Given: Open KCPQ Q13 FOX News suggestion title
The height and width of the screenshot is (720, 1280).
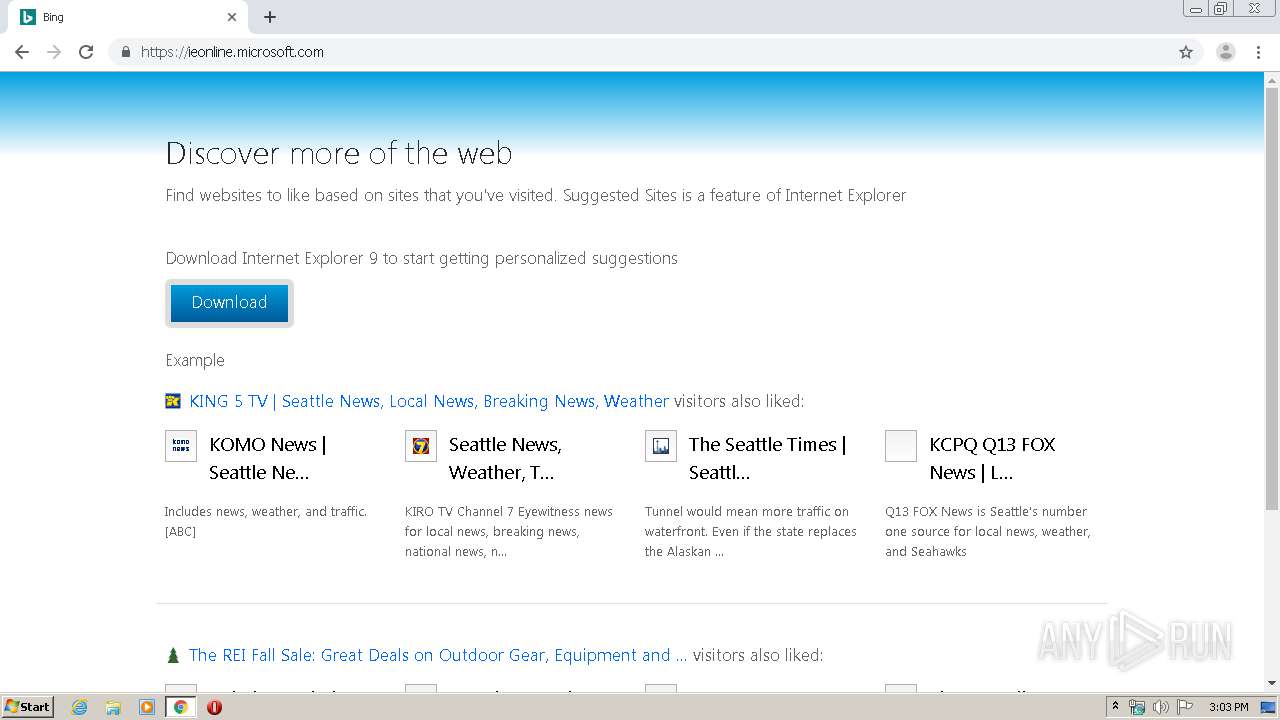Looking at the screenshot, I should click(x=992, y=458).
